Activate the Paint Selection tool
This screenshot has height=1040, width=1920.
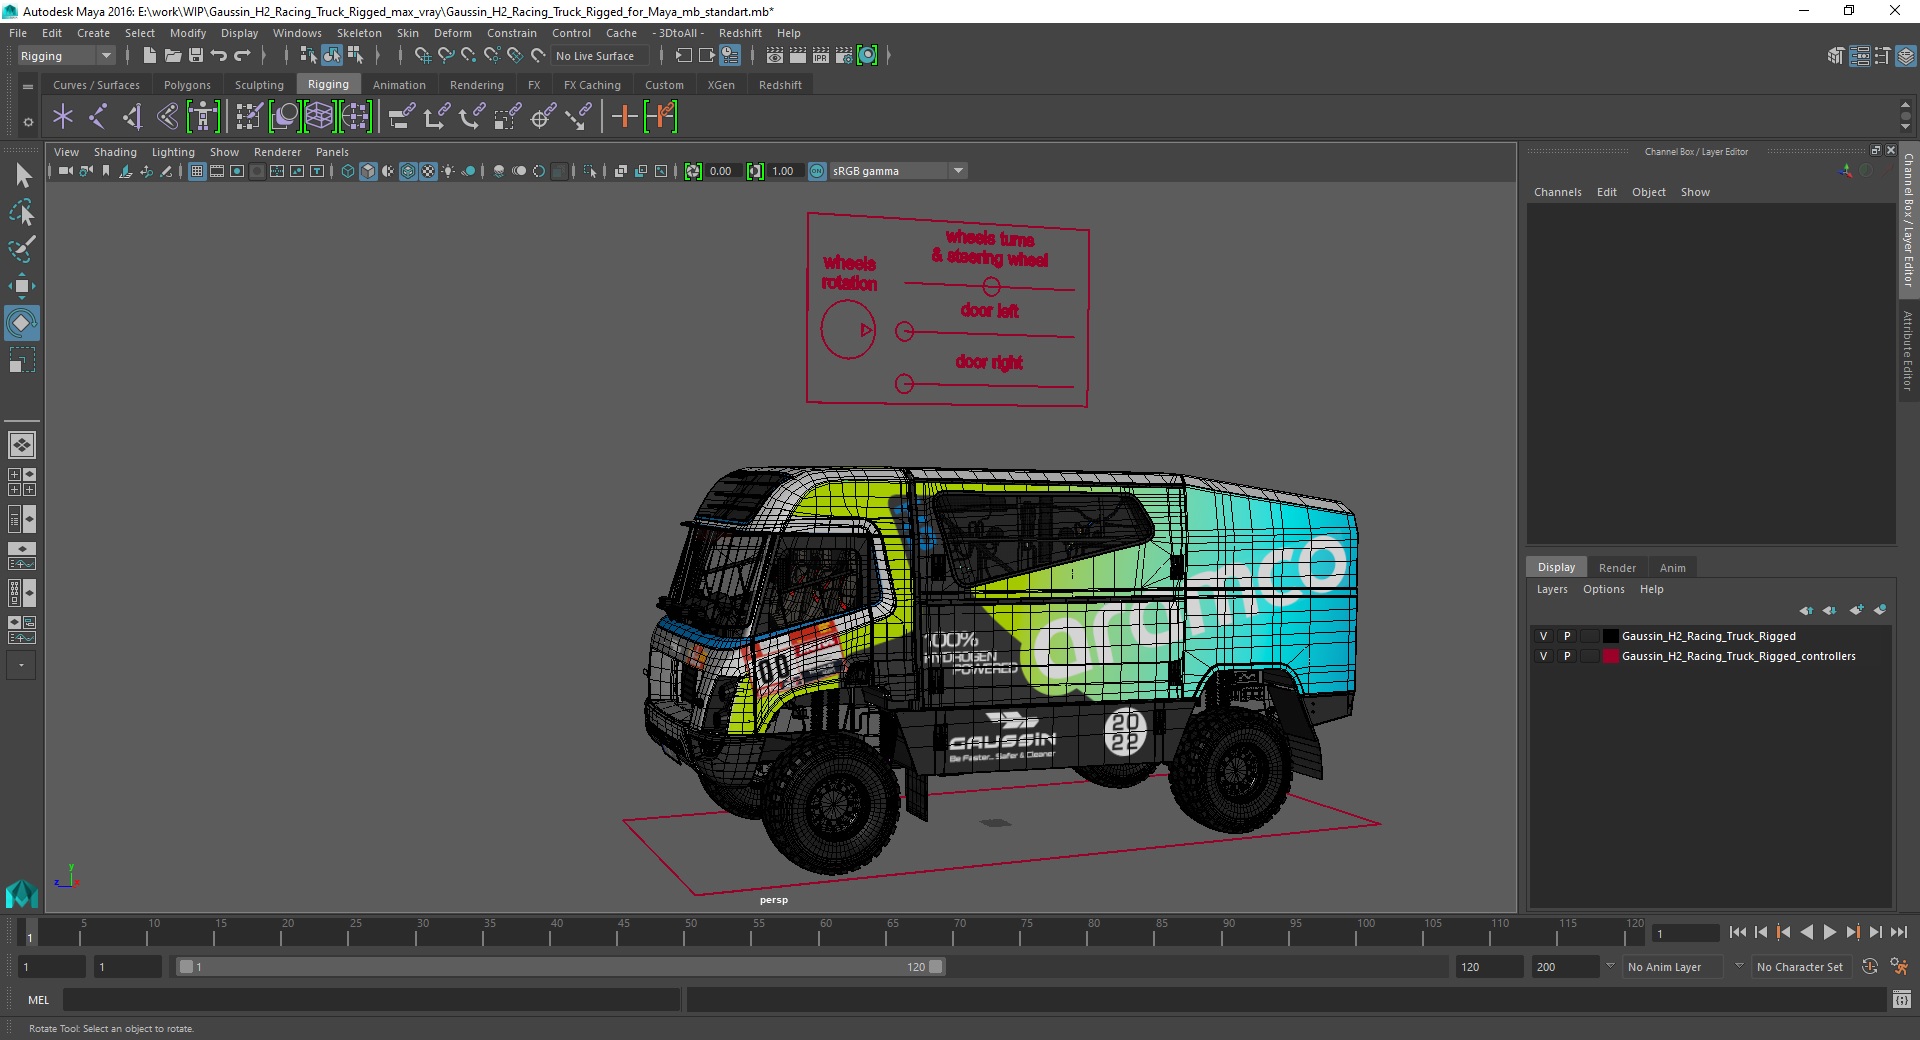coord(22,249)
